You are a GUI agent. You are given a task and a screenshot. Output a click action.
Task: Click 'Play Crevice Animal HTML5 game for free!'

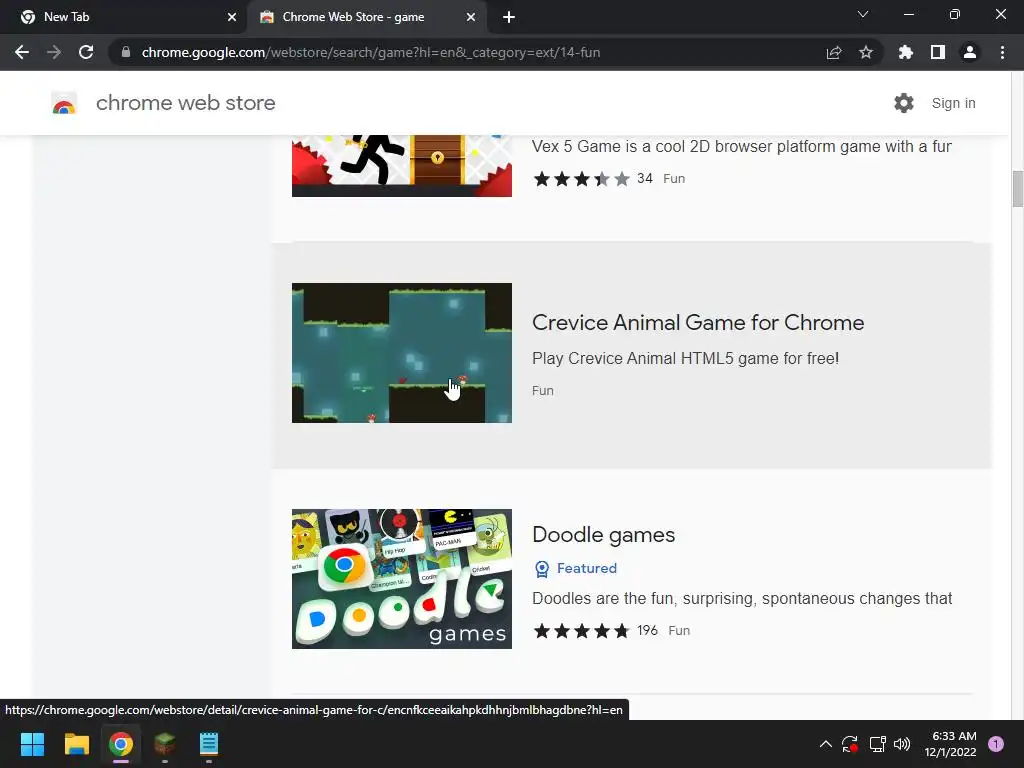pos(686,359)
